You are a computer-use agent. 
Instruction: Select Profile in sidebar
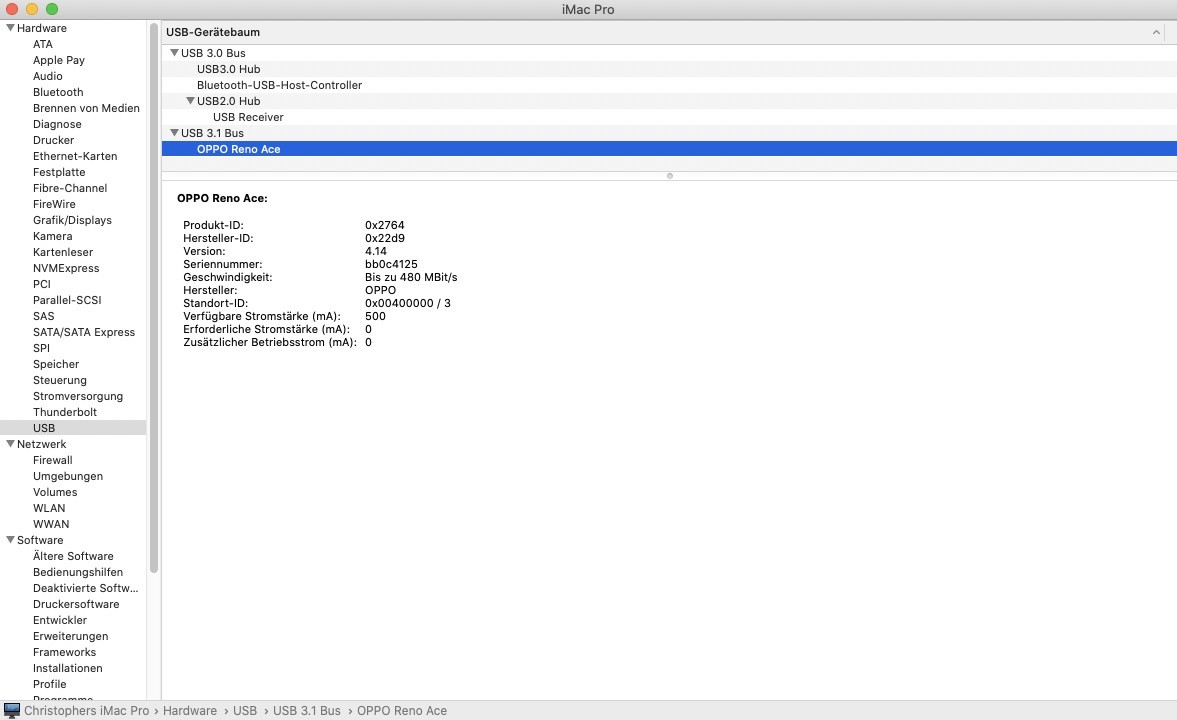pyautogui.click(x=50, y=684)
